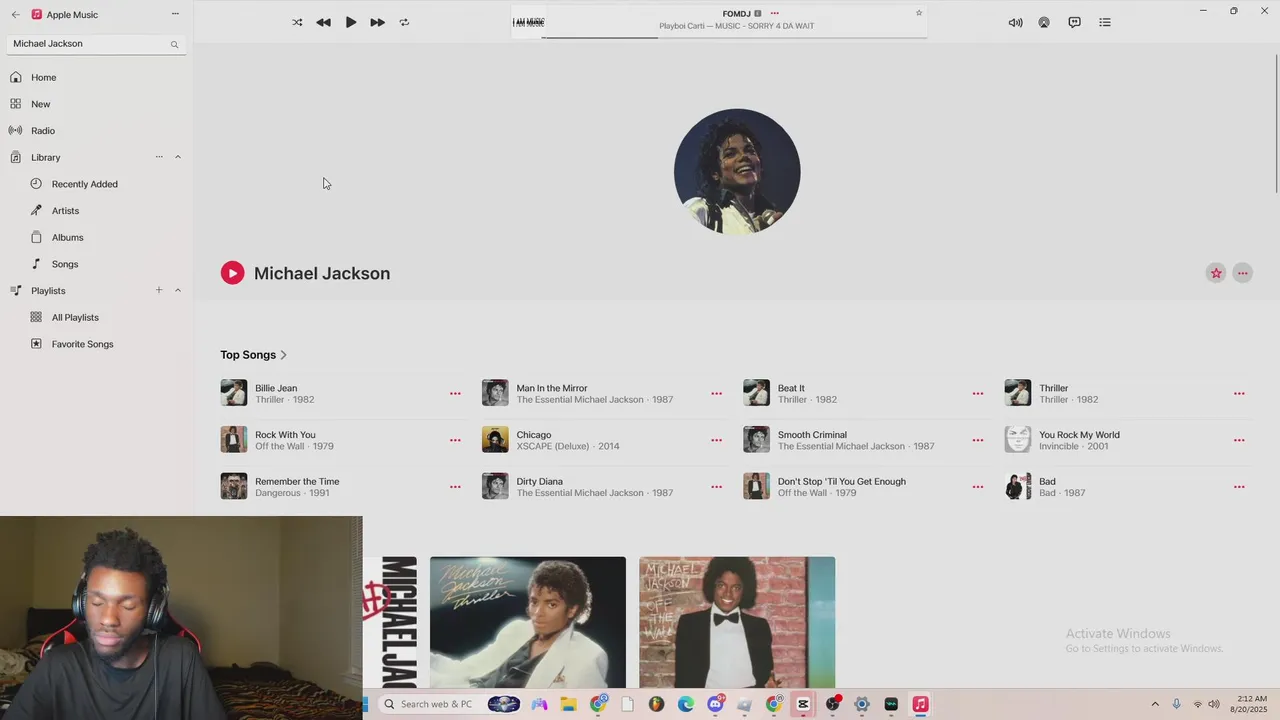Viewport: 1280px width, 720px height.
Task: Favorite the now playing song FOMDJ
Action: 918,13
